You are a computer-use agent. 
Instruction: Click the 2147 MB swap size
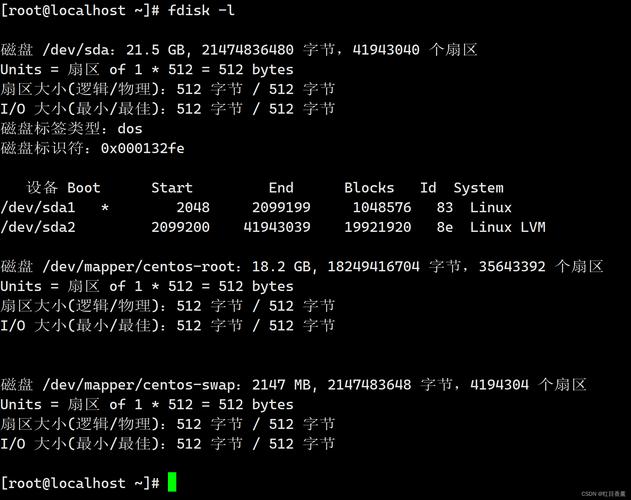click(x=285, y=384)
